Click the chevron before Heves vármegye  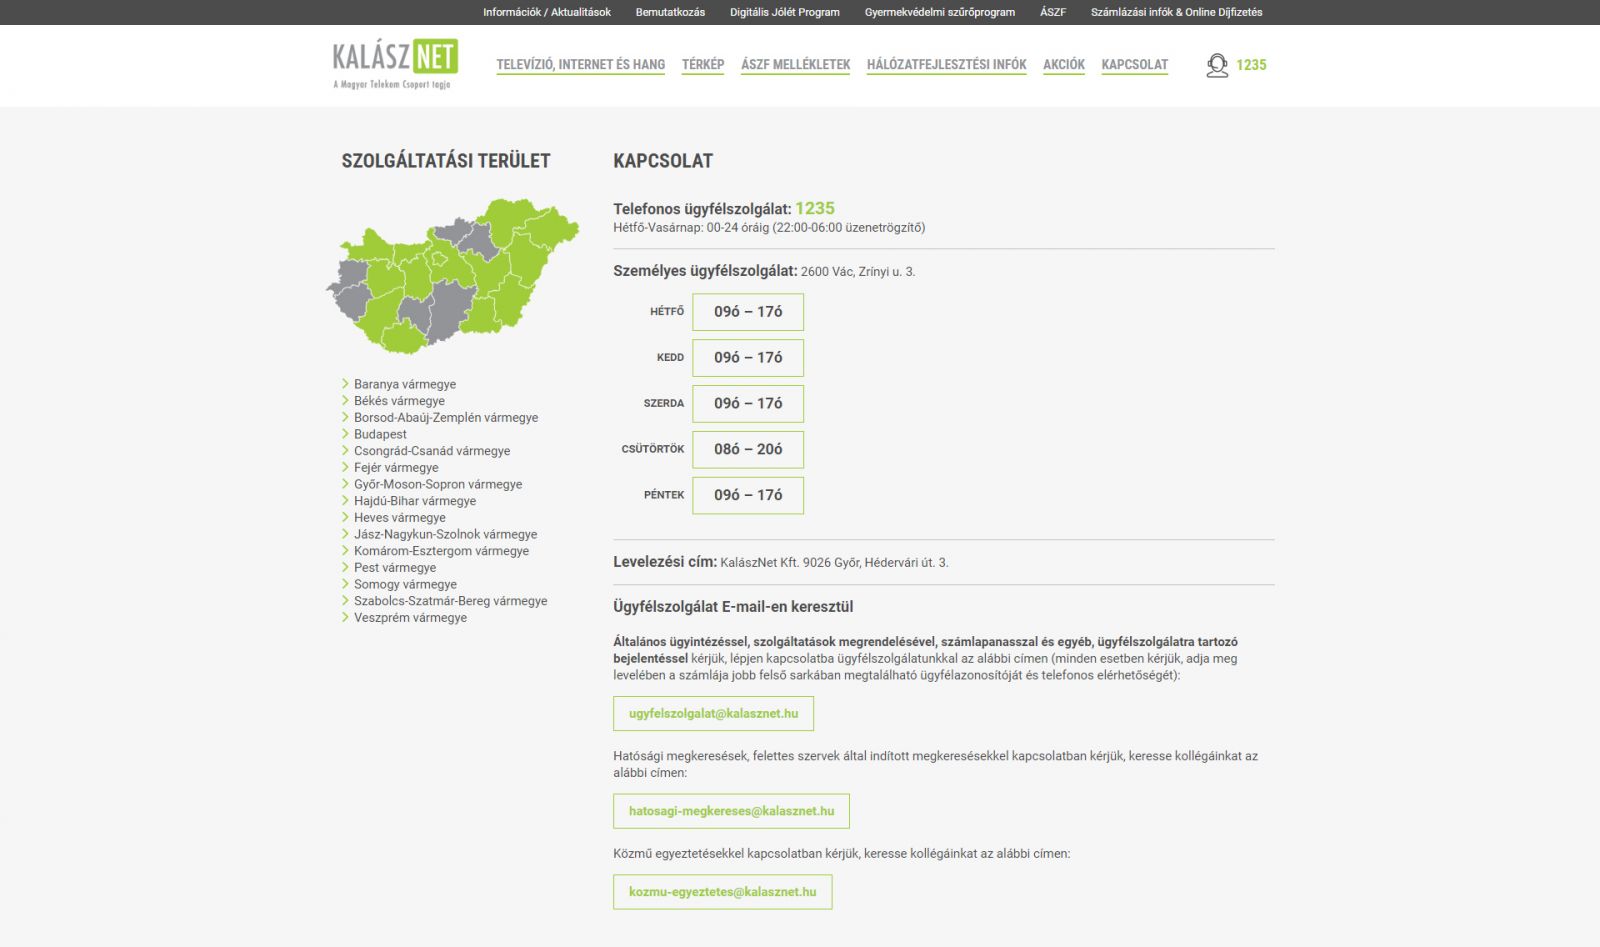346,517
